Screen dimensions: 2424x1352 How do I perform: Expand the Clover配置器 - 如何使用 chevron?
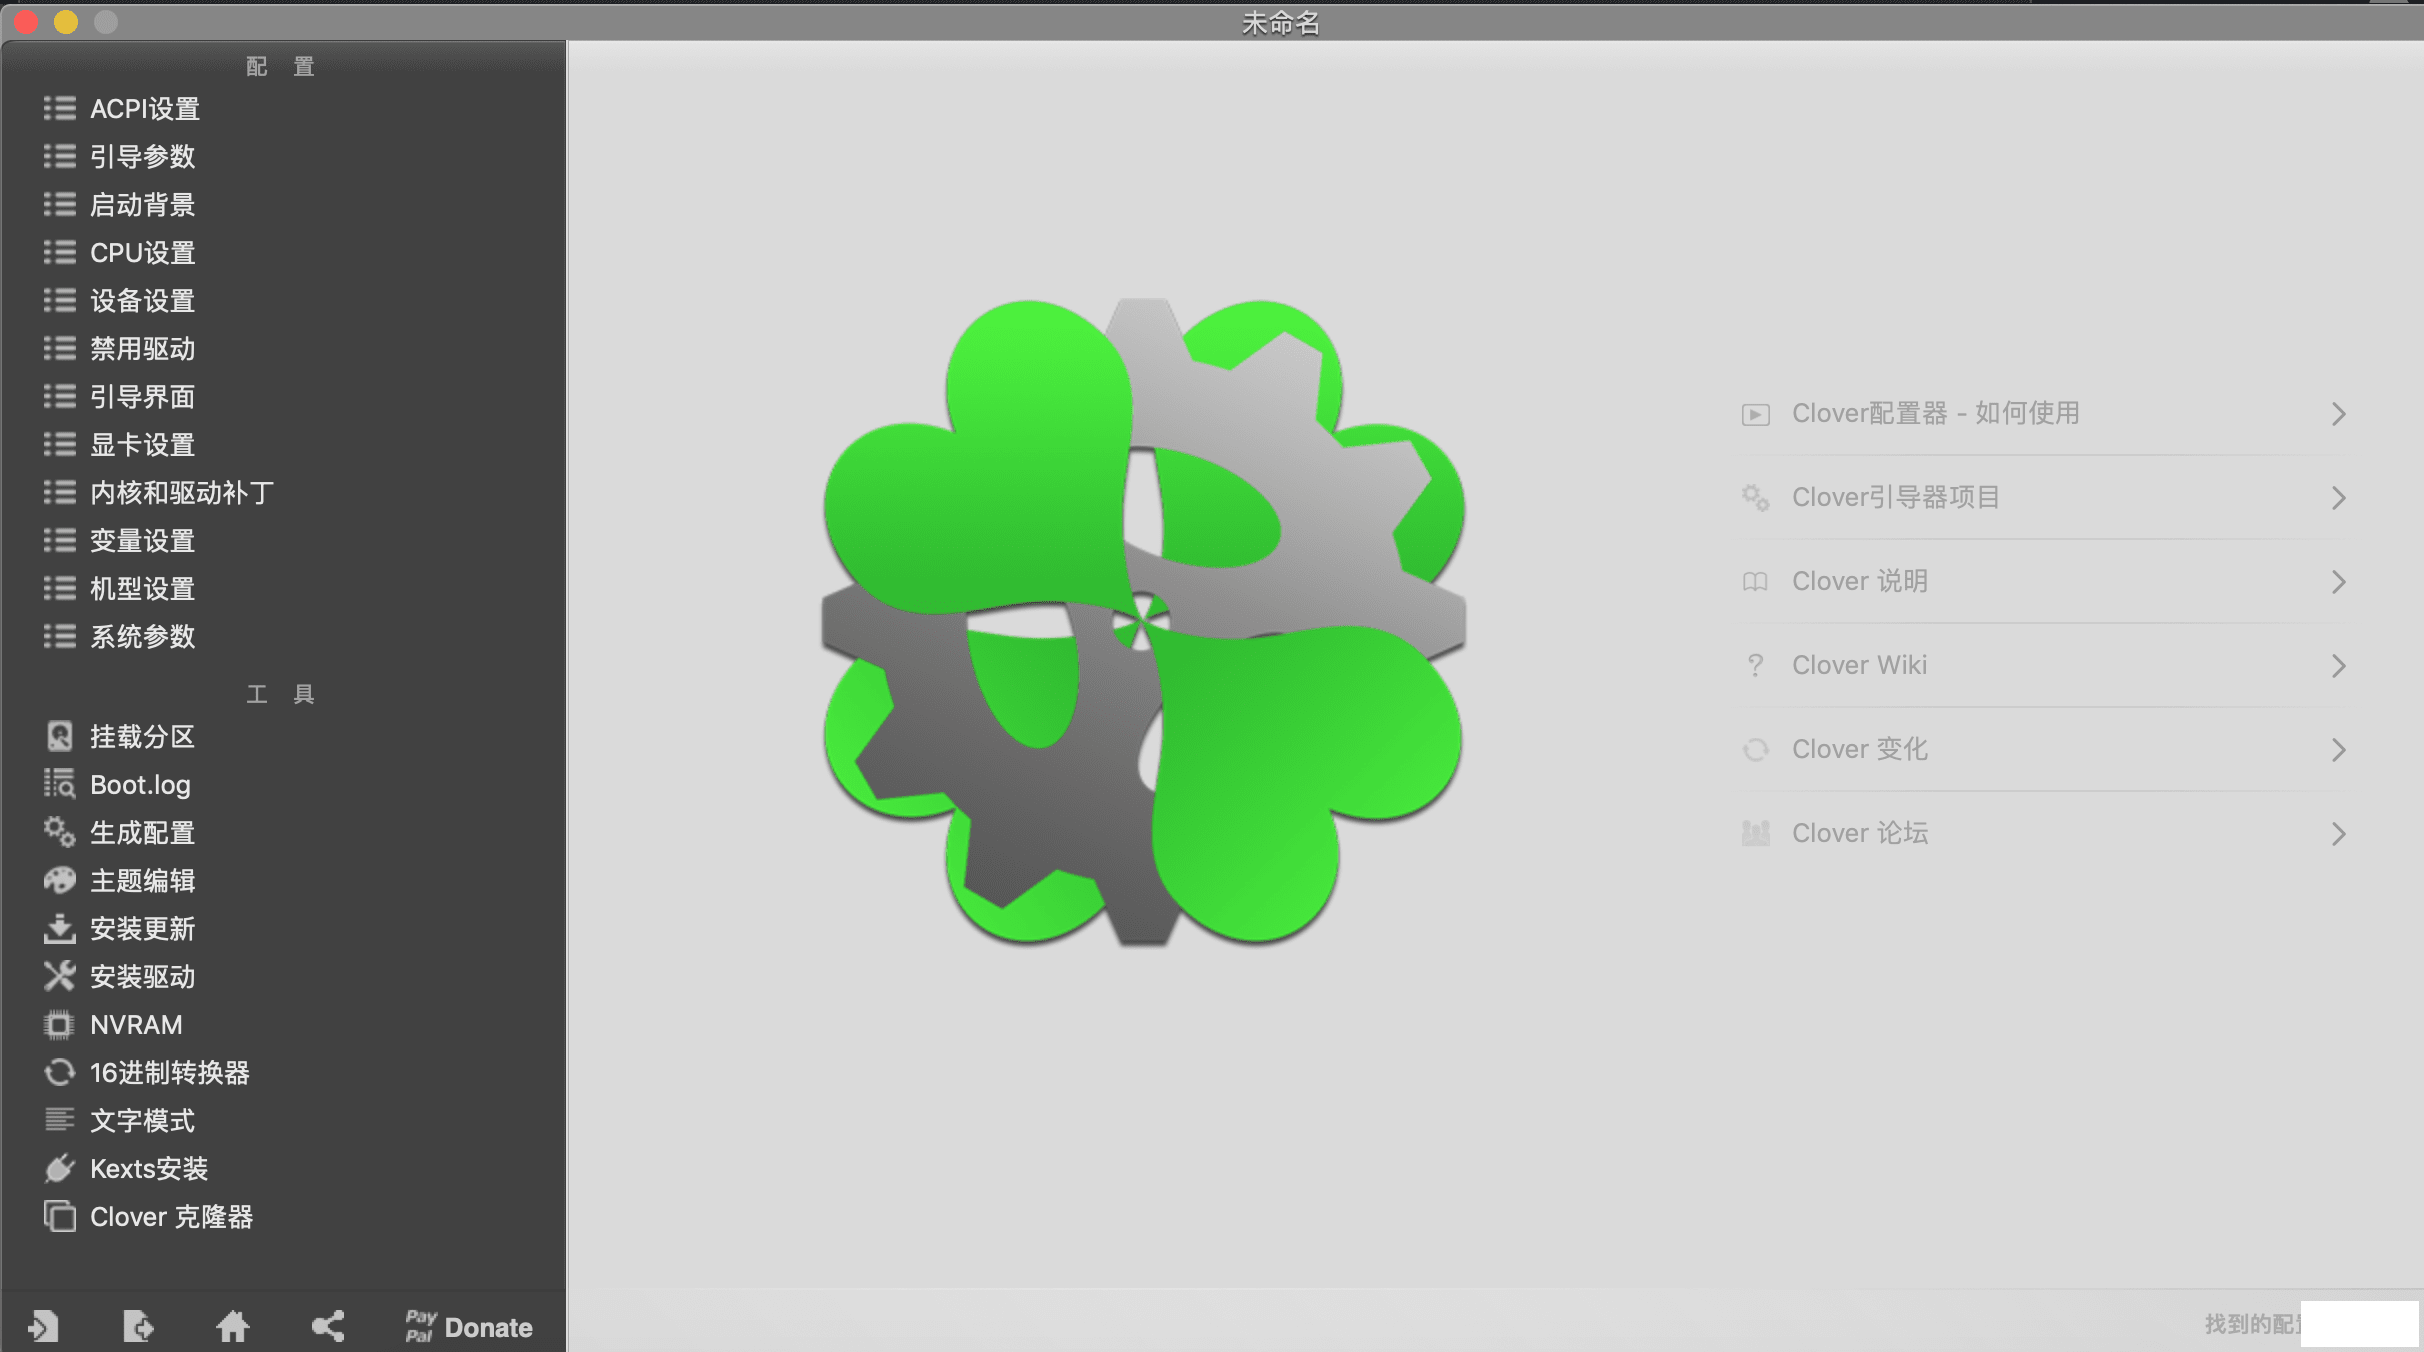(2338, 414)
